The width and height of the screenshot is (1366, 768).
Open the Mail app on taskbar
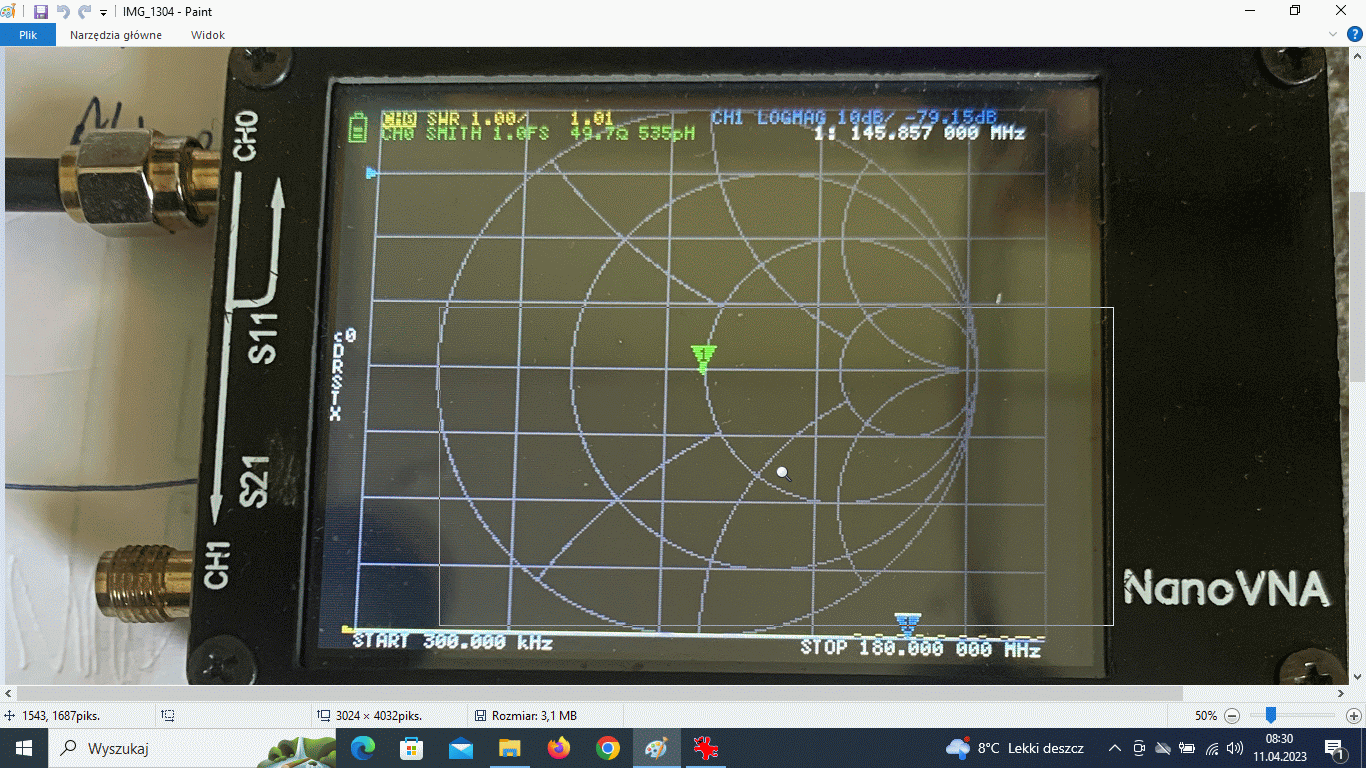460,748
